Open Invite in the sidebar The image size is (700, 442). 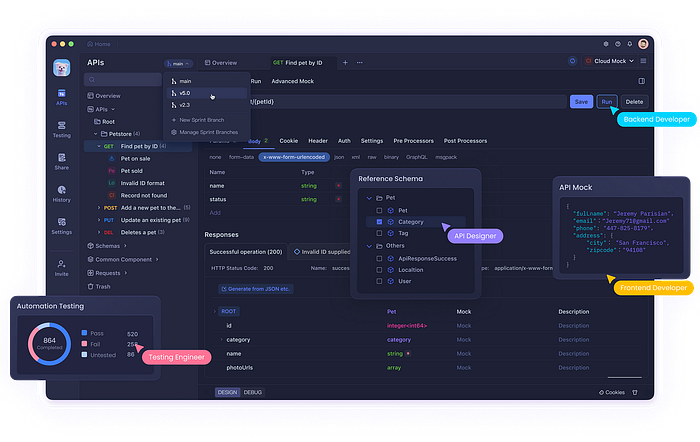[x=62, y=268]
